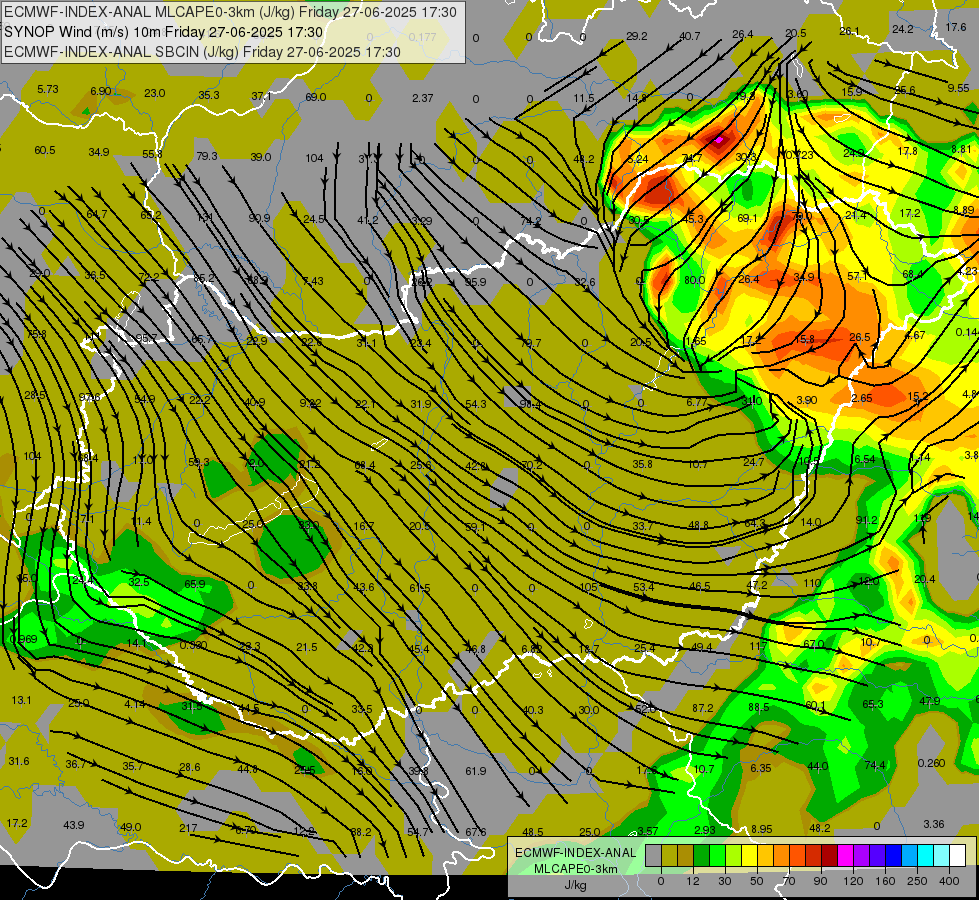Click the white swatch at legend's end
This screenshot has height=900, width=979.
(x=957, y=855)
